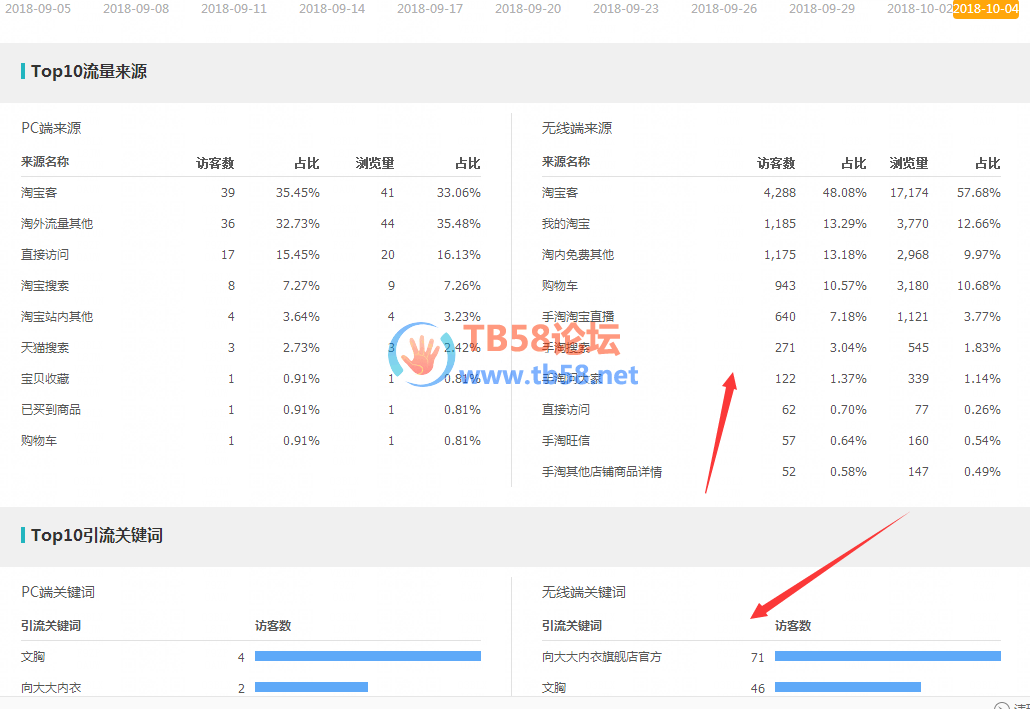Open the 手淘淘宝直播 source row
This screenshot has height=709, width=1030.
point(577,317)
